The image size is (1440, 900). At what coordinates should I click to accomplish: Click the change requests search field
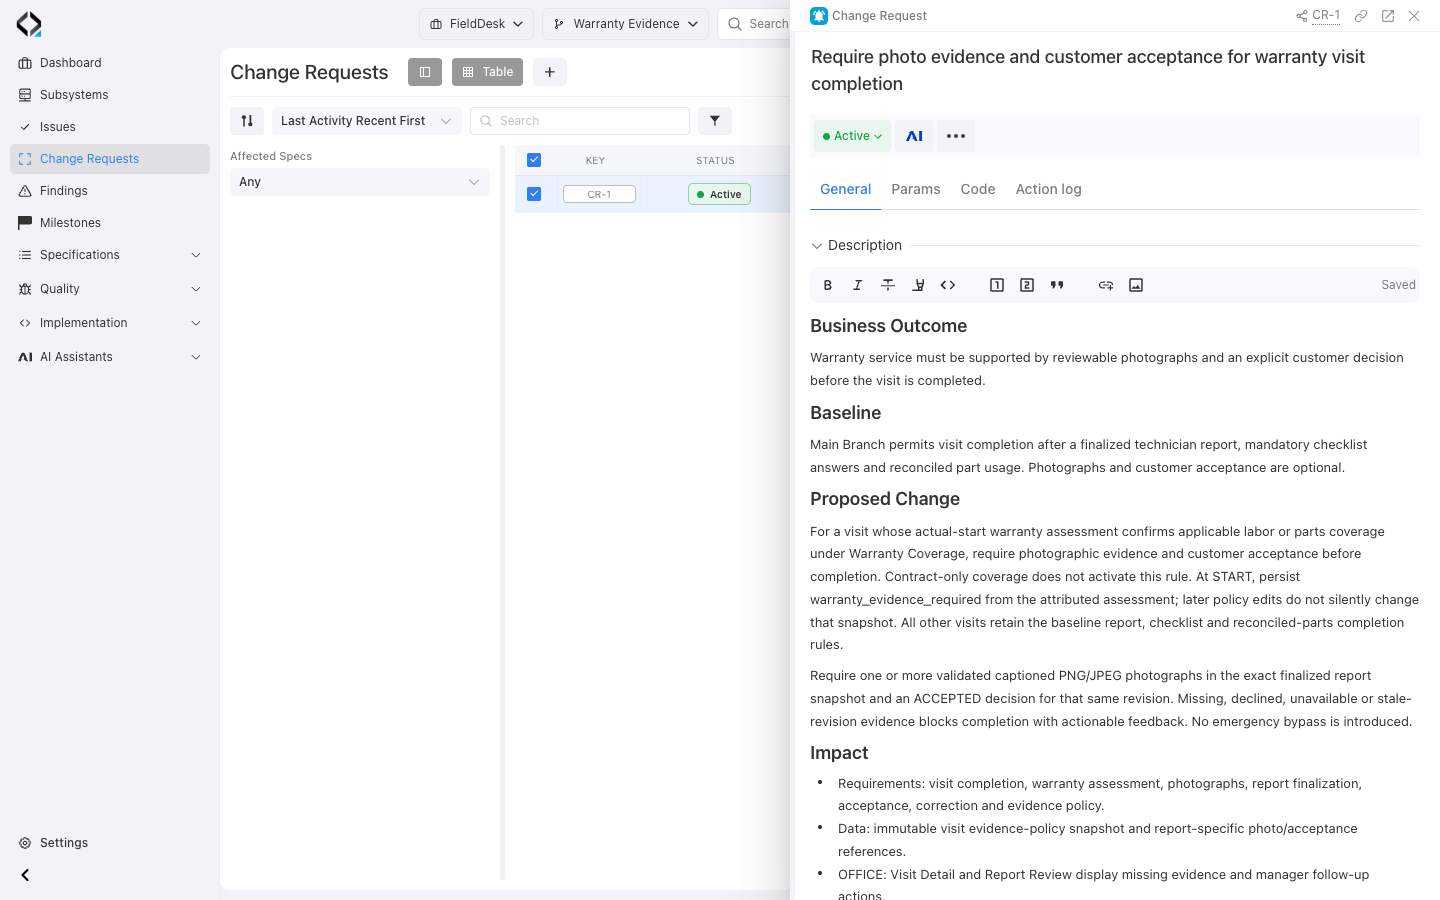pos(580,121)
